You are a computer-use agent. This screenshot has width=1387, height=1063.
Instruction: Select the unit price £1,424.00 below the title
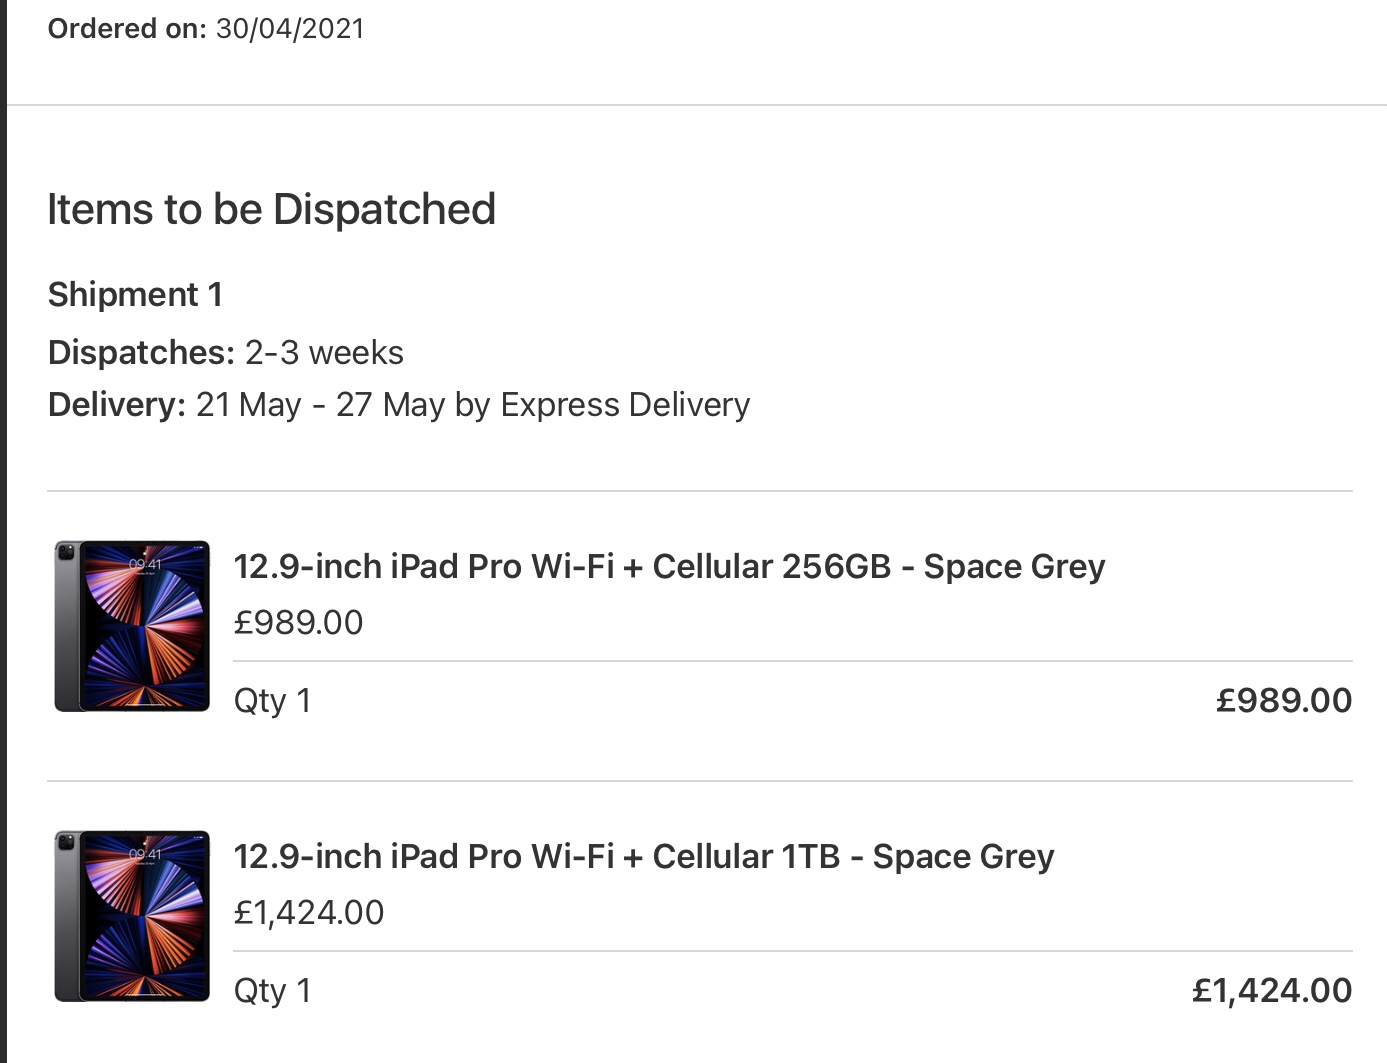pyautogui.click(x=309, y=912)
